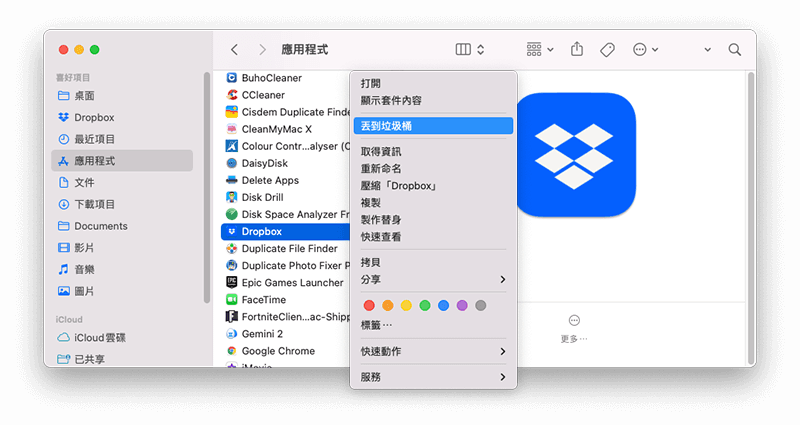Expand the 快速動作 submenu
The height and width of the screenshot is (425, 800).
click(433, 352)
